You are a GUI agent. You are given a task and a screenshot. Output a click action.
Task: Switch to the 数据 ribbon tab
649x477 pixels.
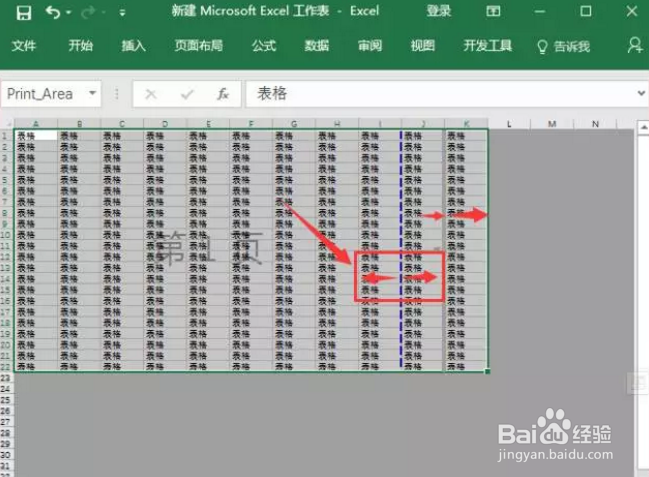pos(317,46)
